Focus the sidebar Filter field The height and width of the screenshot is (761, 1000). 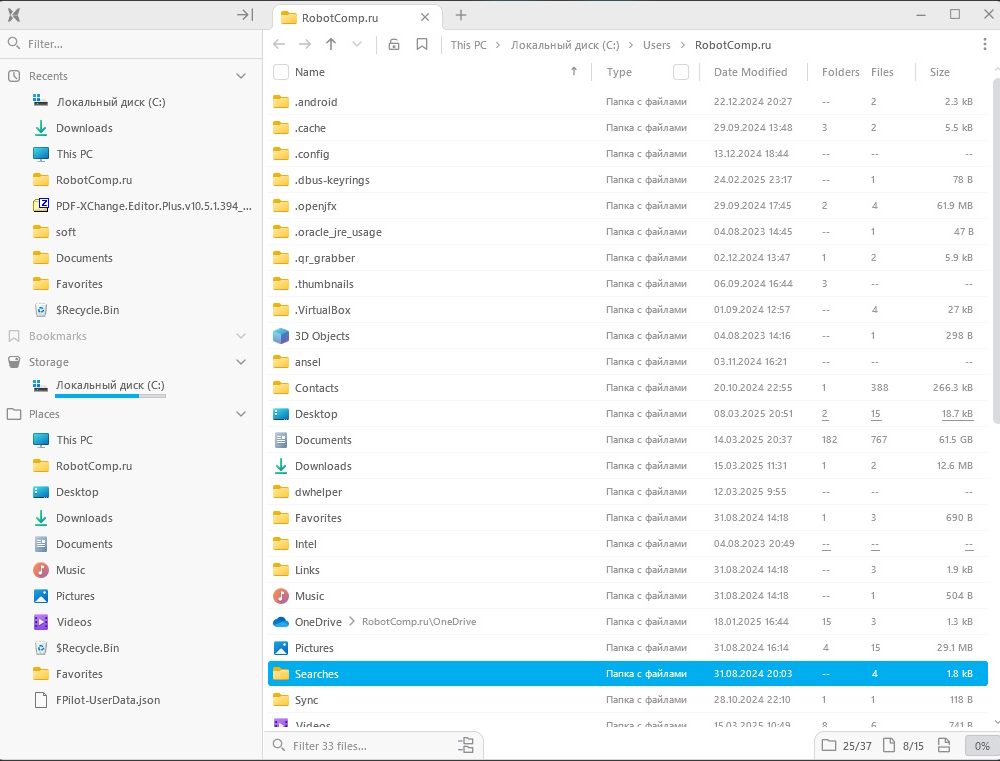pos(131,44)
